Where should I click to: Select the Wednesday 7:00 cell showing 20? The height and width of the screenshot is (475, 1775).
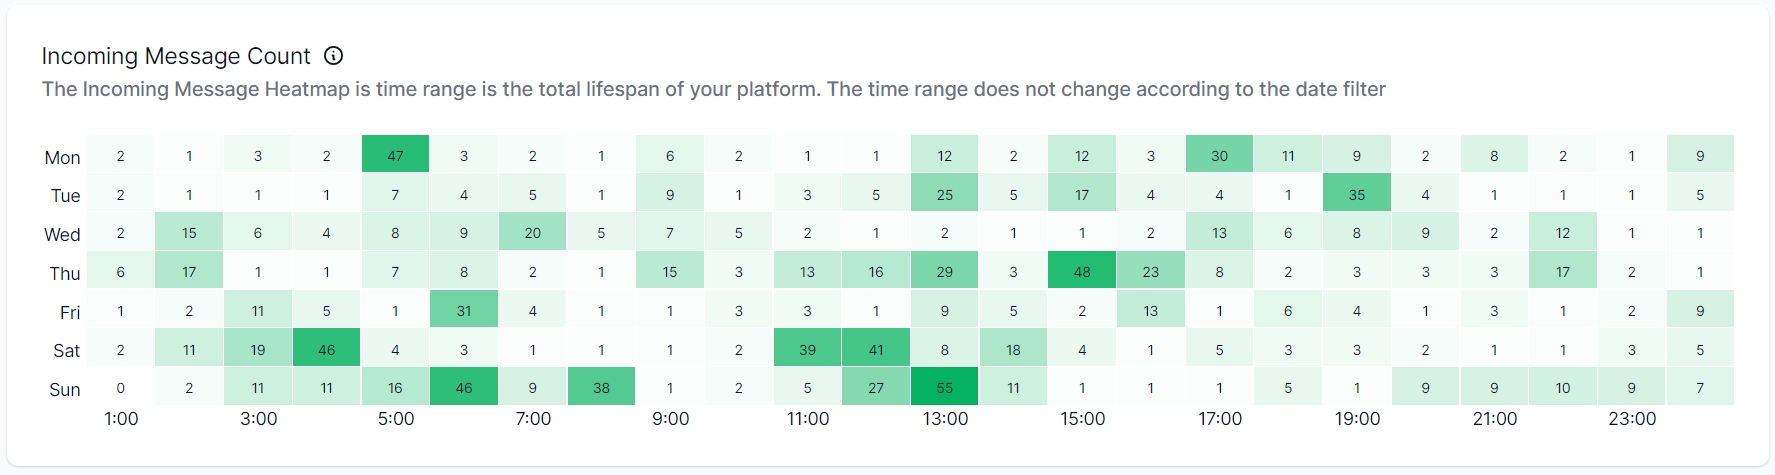[533, 232]
